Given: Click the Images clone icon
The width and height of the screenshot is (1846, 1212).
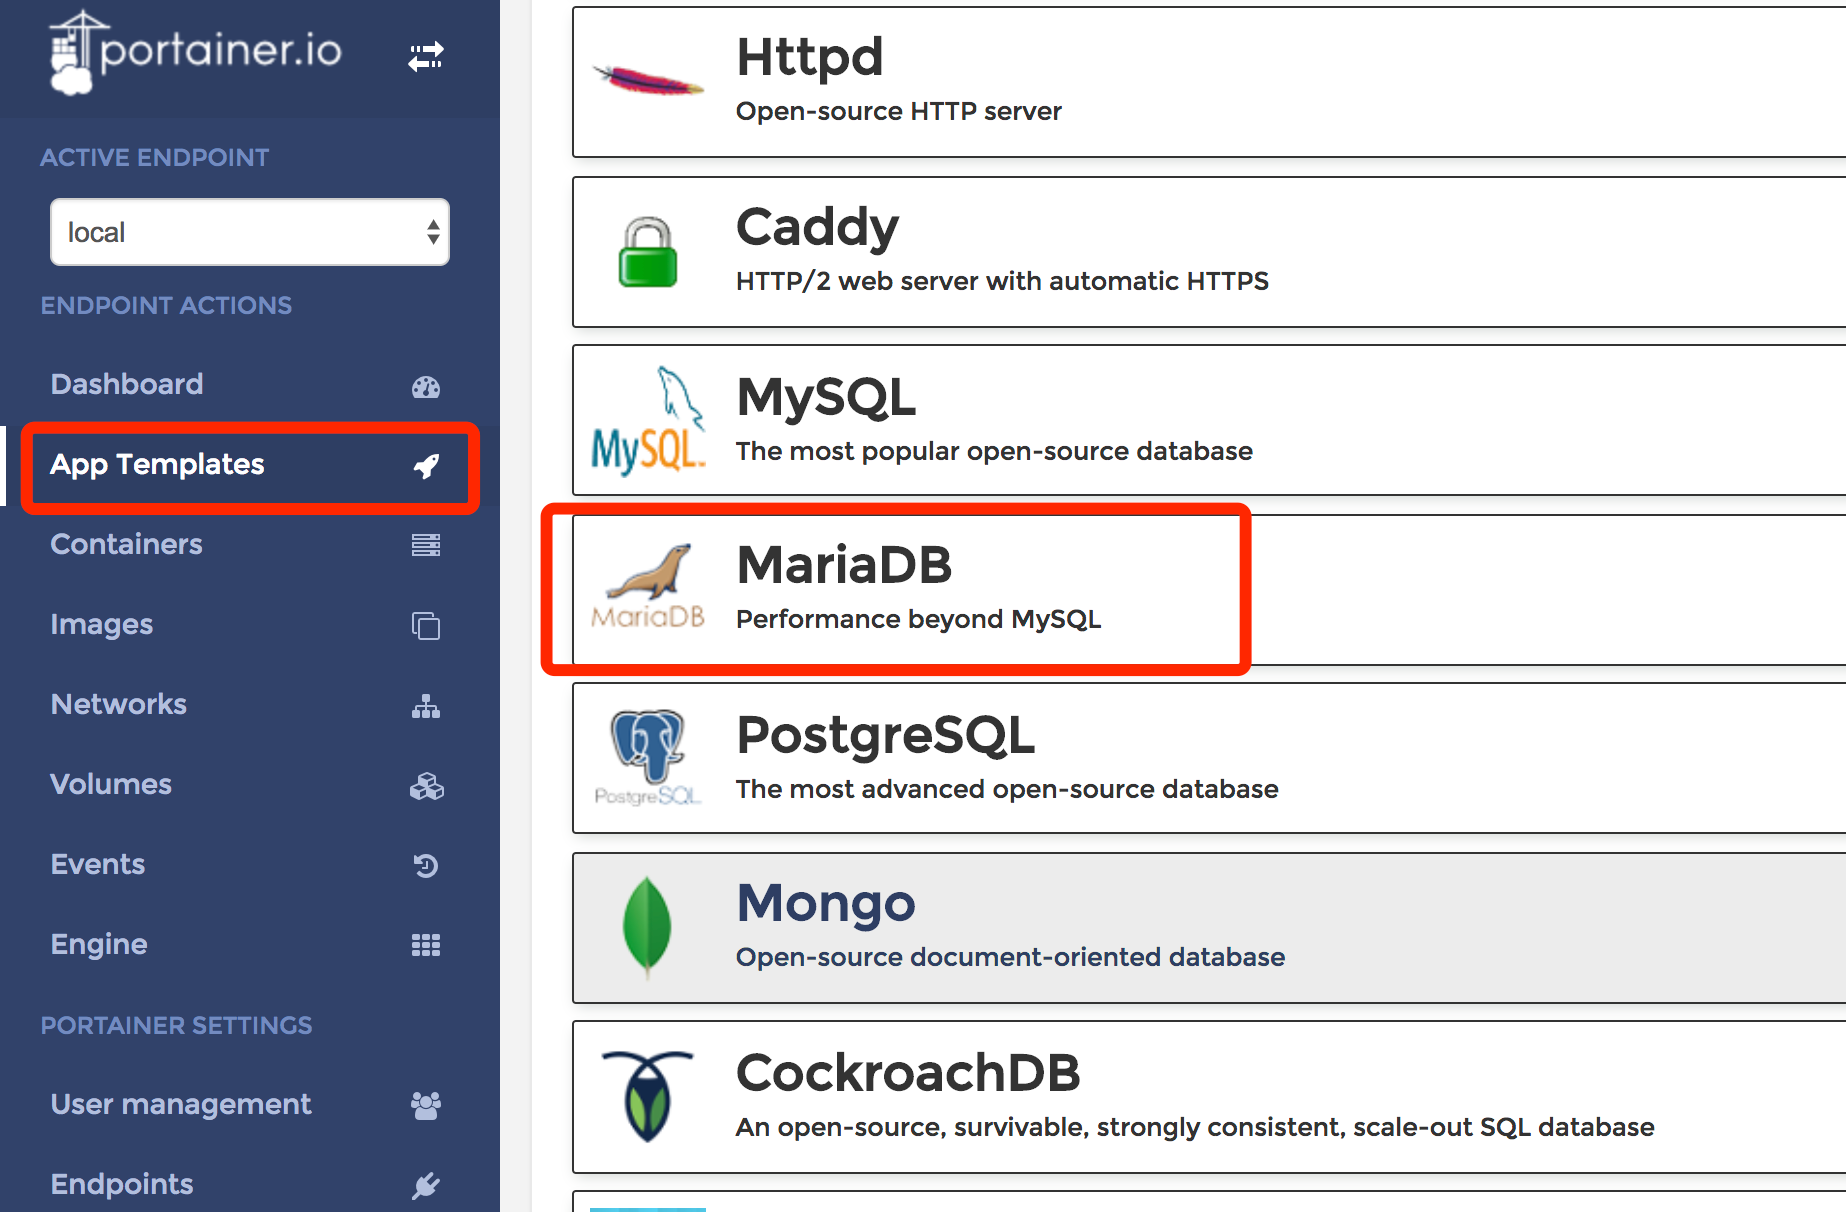Looking at the screenshot, I should coord(426,625).
